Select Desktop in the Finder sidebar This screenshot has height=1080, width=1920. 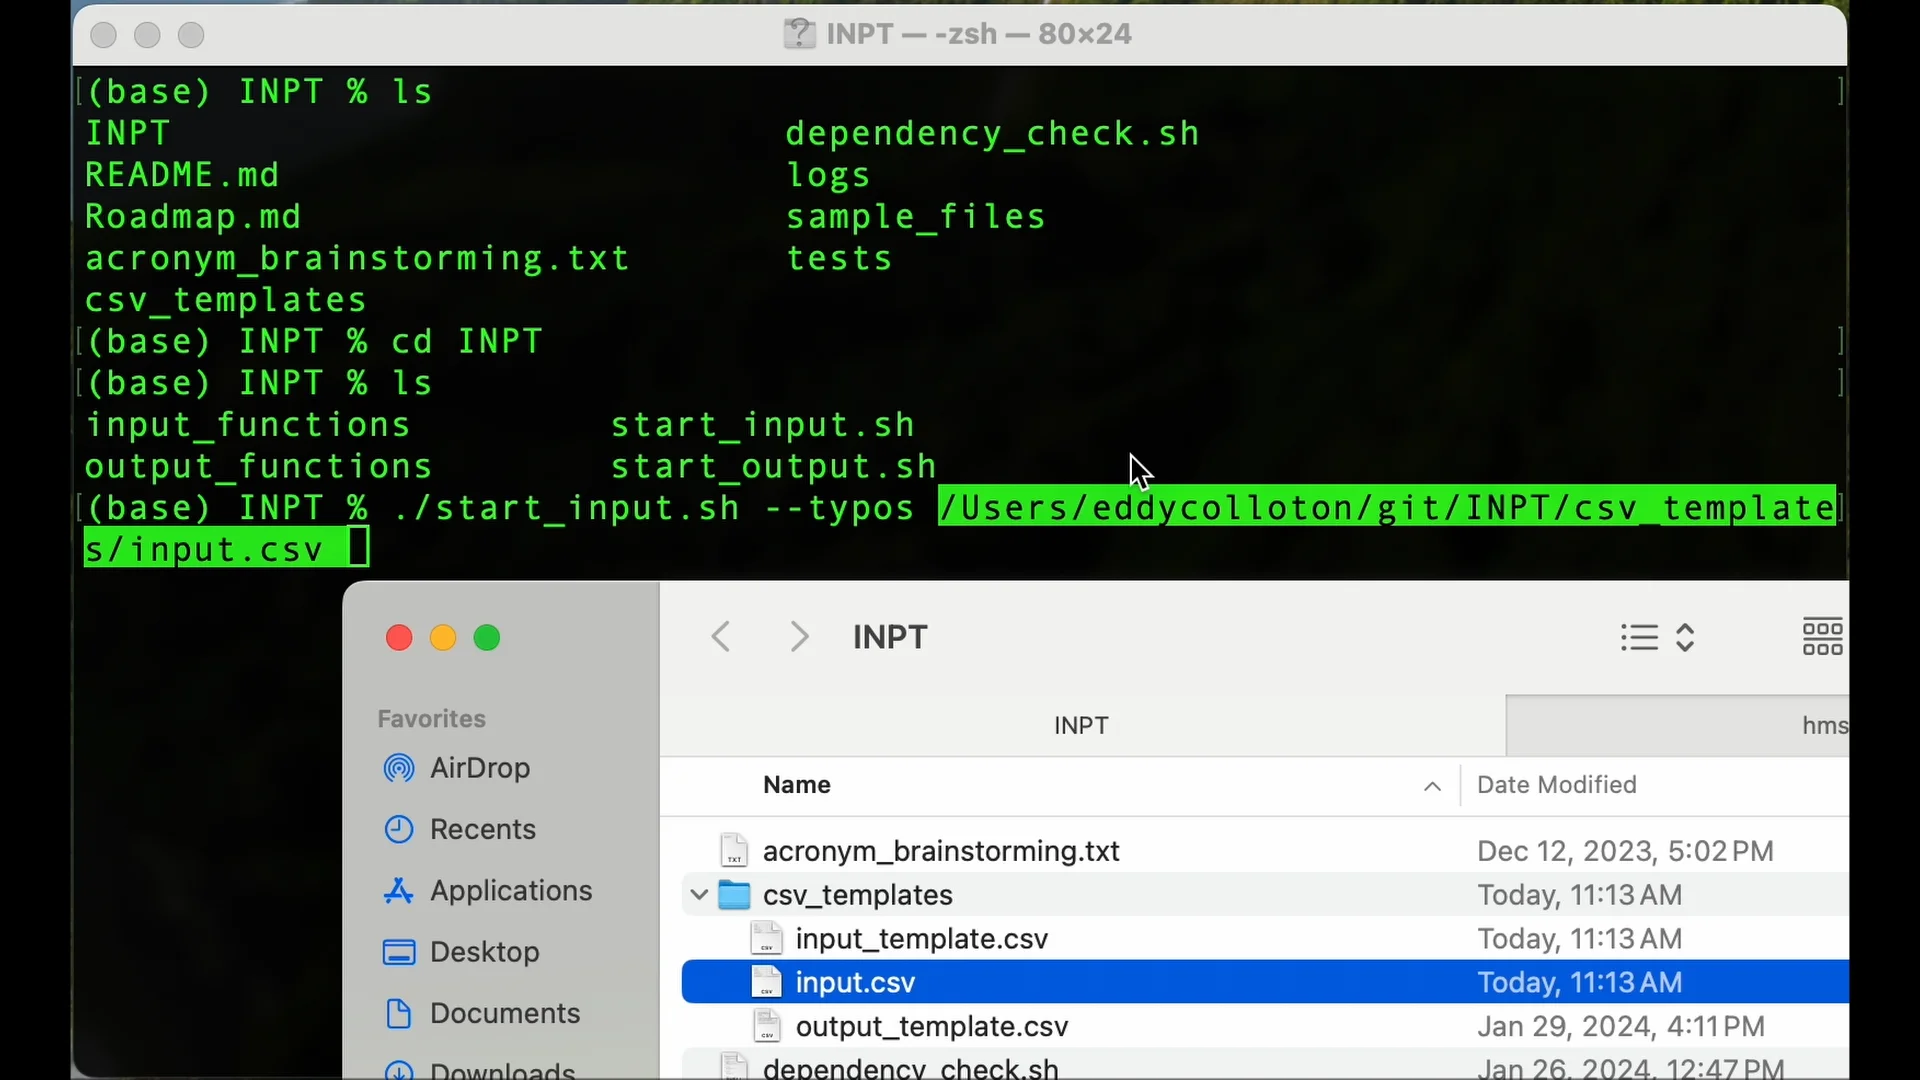[486, 951]
